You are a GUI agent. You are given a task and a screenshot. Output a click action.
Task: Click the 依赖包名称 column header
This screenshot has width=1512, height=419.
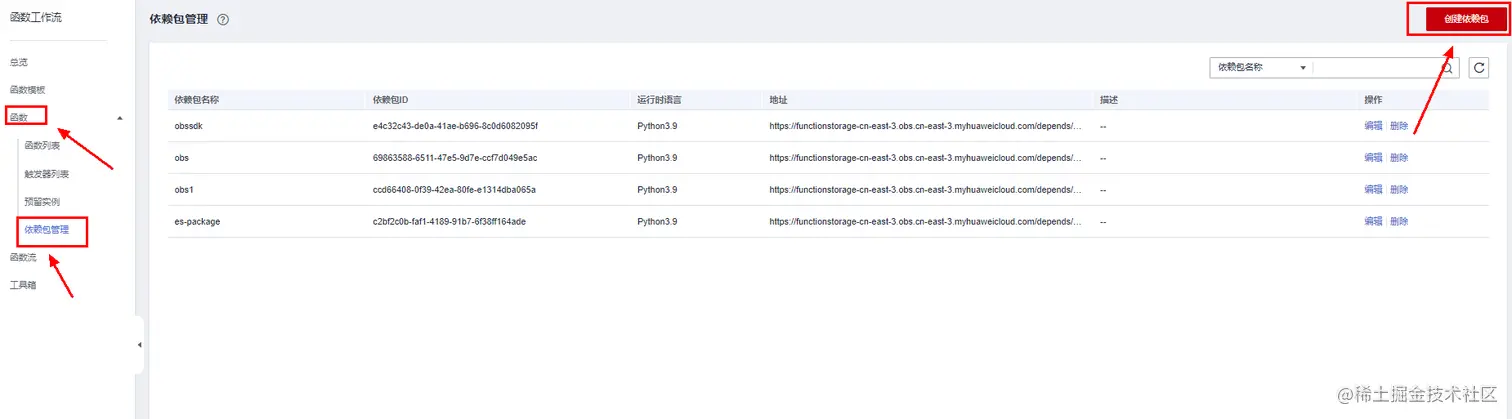(196, 100)
